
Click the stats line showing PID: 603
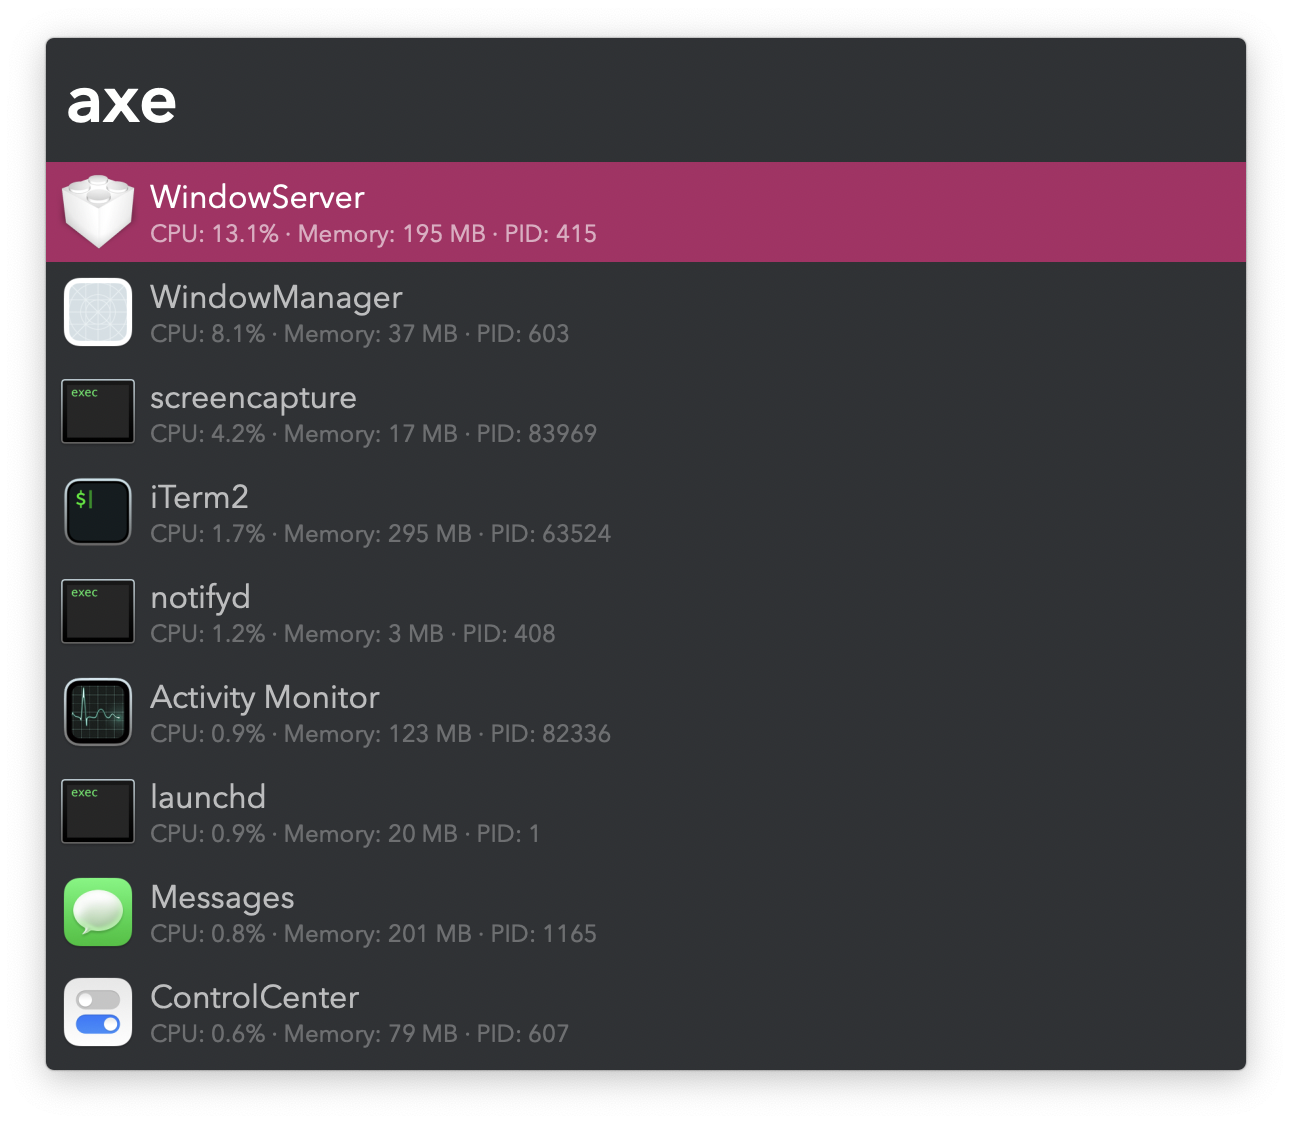(359, 334)
